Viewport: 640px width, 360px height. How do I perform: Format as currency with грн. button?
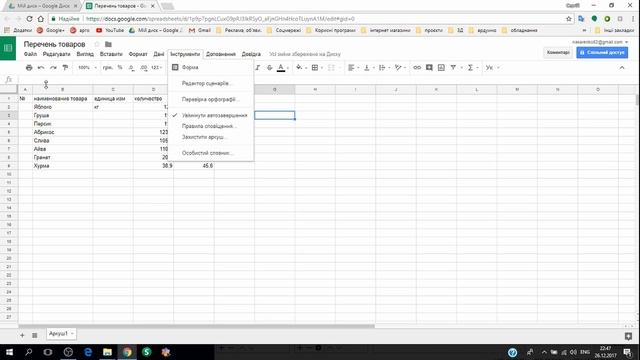click(x=108, y=67)
